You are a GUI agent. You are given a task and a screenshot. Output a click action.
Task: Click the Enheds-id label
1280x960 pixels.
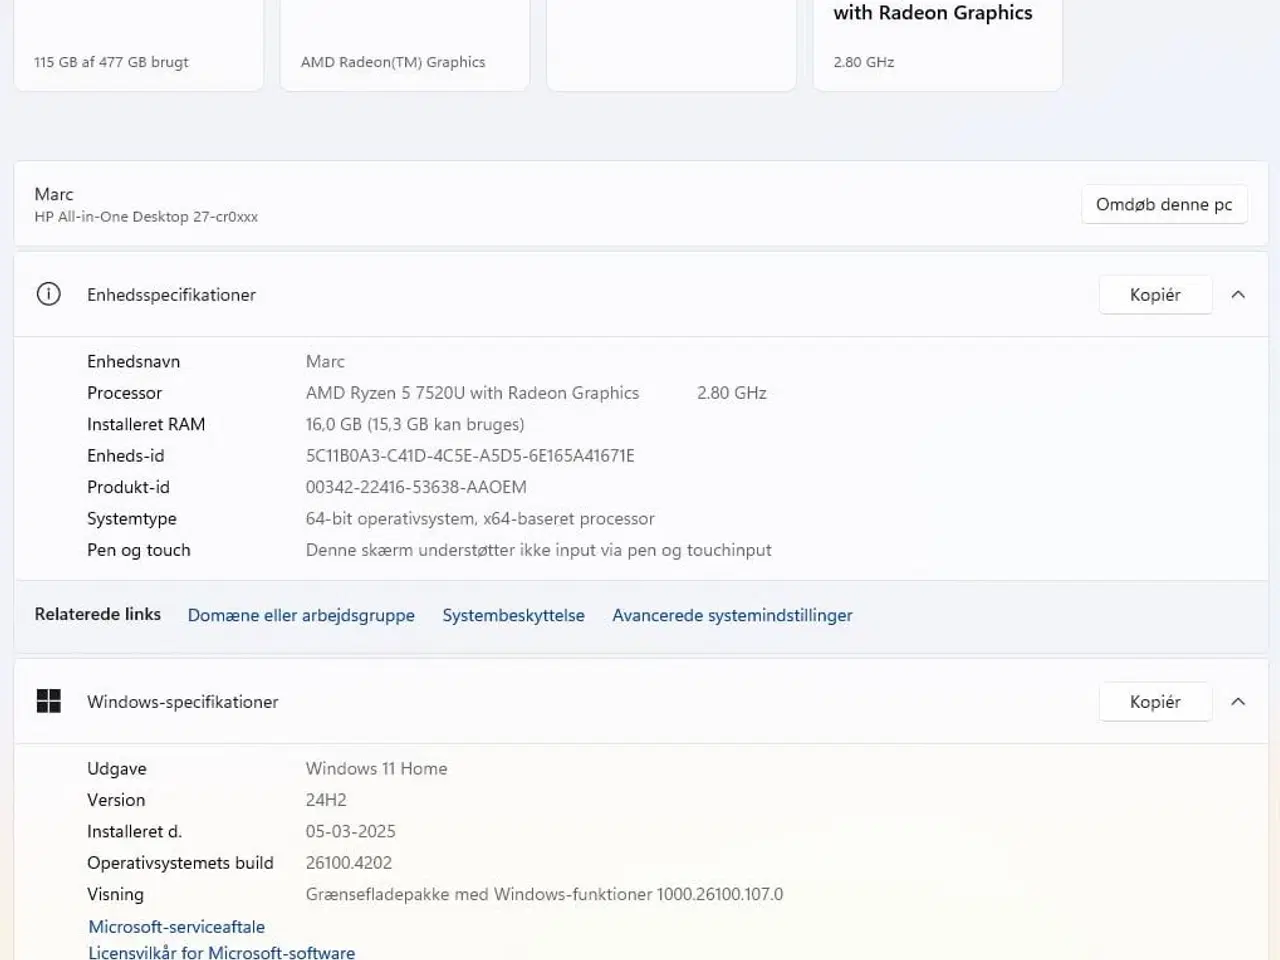tap(125, 455)
